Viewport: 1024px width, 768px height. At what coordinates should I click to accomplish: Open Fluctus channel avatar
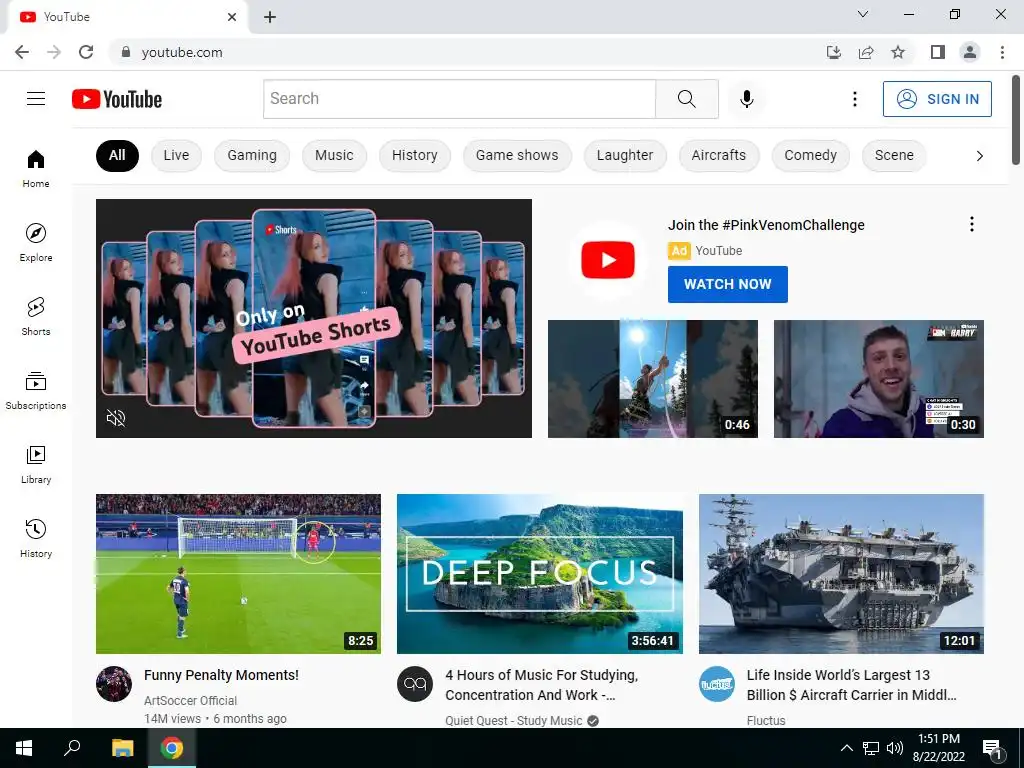716,684
